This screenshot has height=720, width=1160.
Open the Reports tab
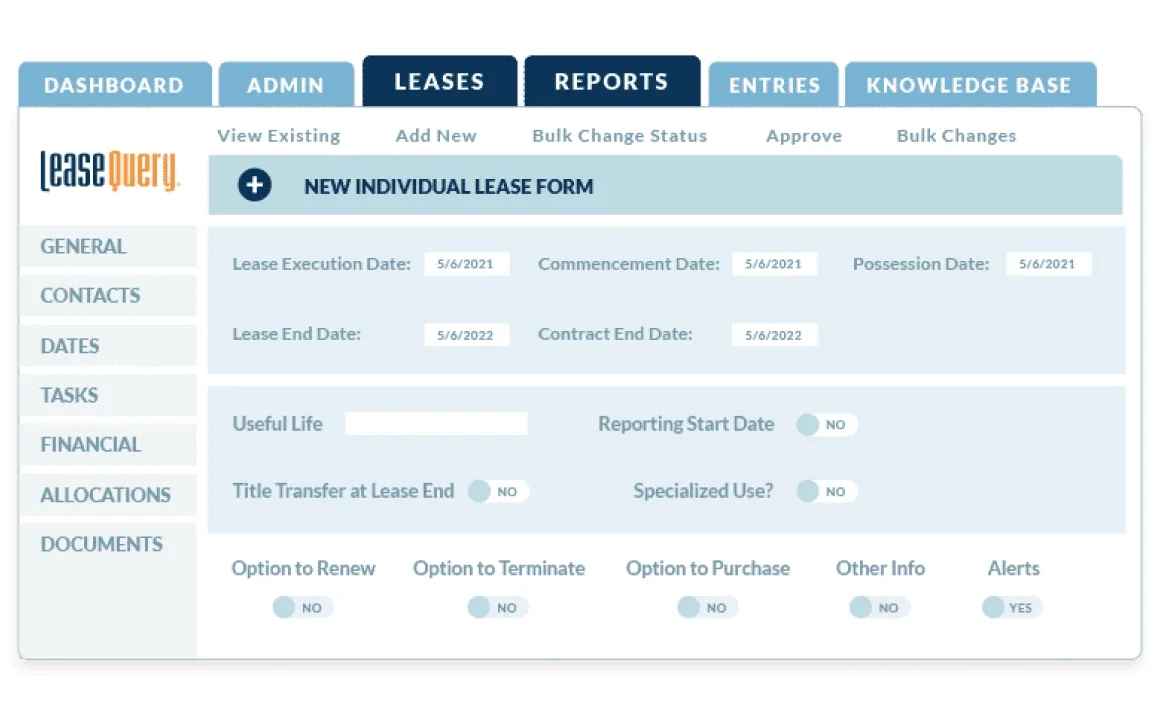tap(612, 81)
